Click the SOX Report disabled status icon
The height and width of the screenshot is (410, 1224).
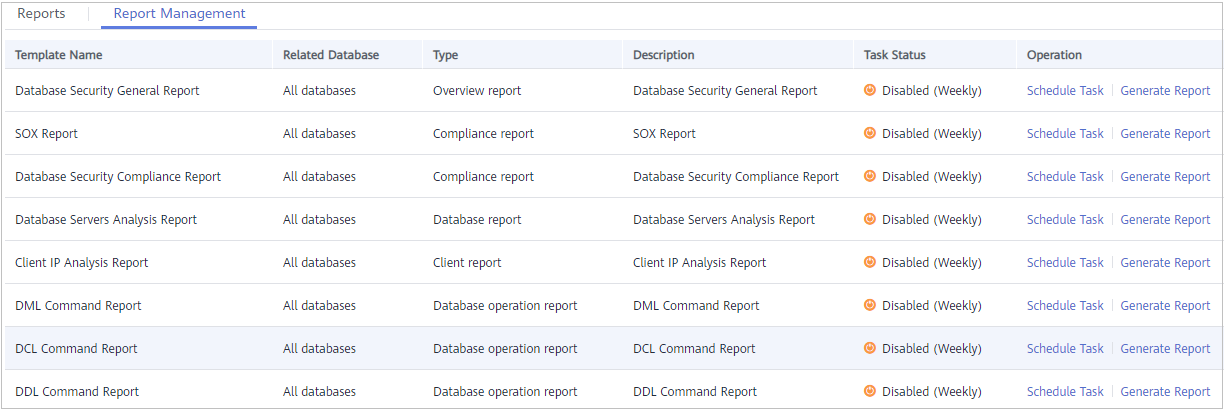(870, 133)
